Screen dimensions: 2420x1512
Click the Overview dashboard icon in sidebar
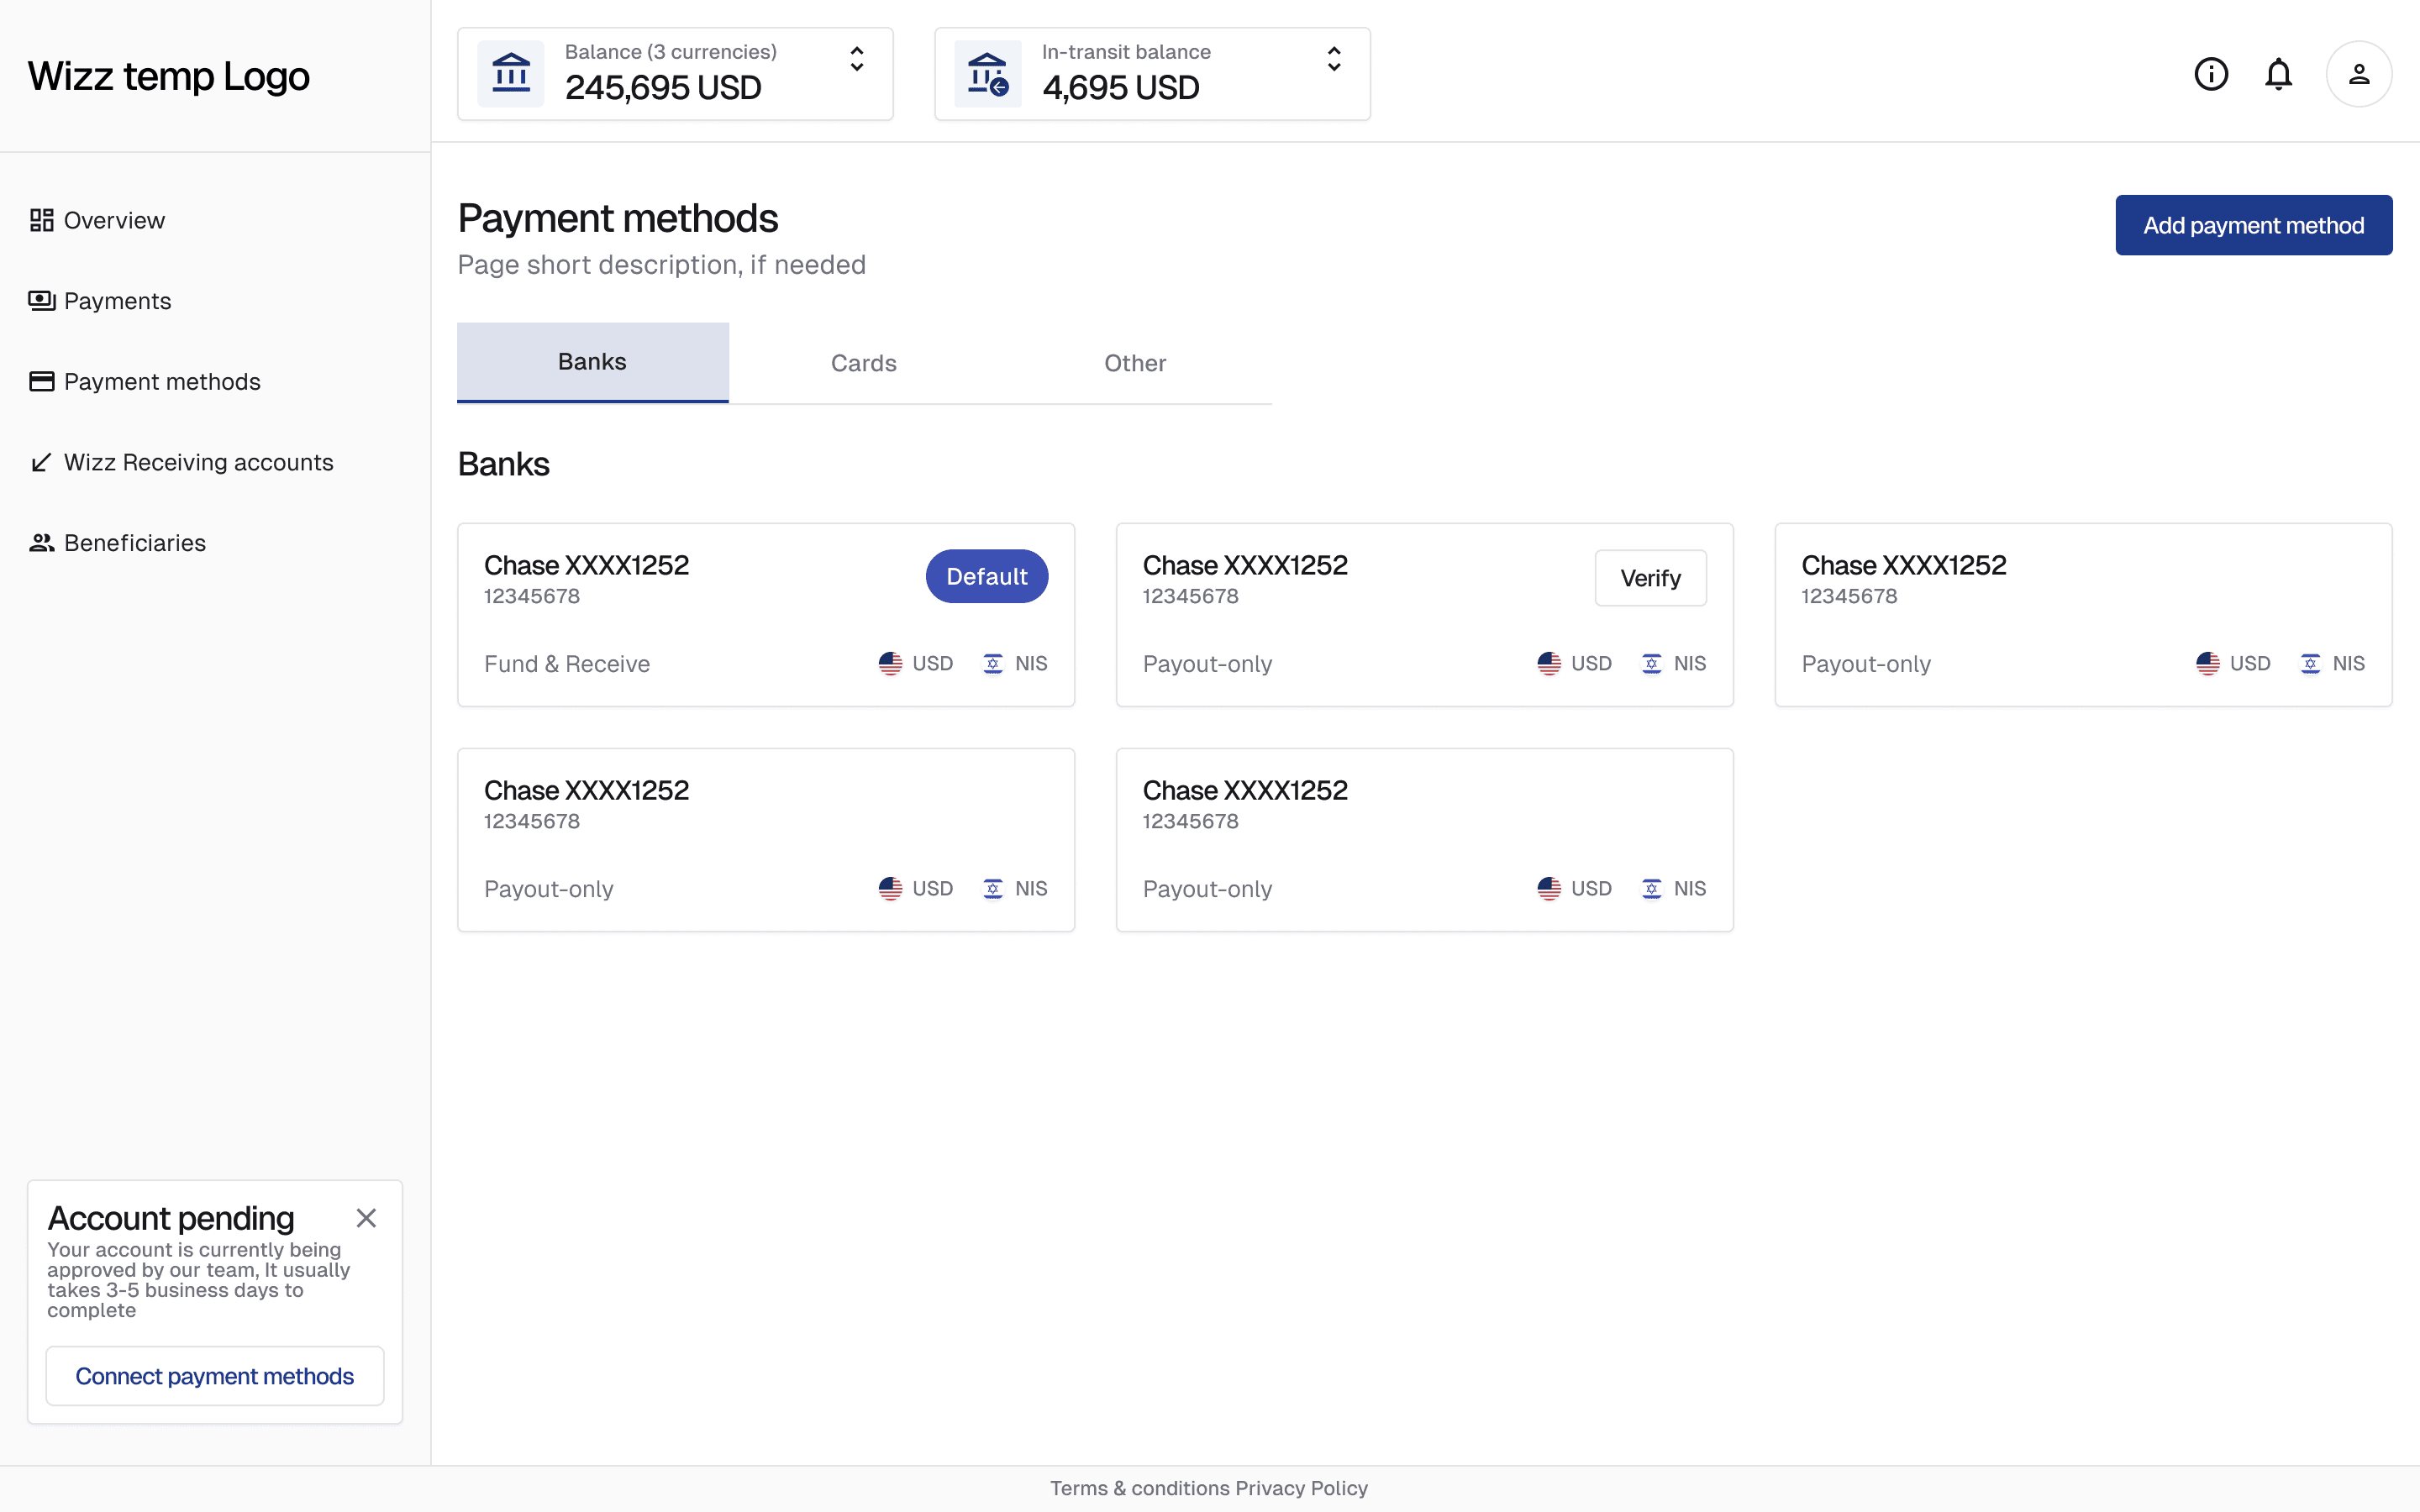pos(41,220)
